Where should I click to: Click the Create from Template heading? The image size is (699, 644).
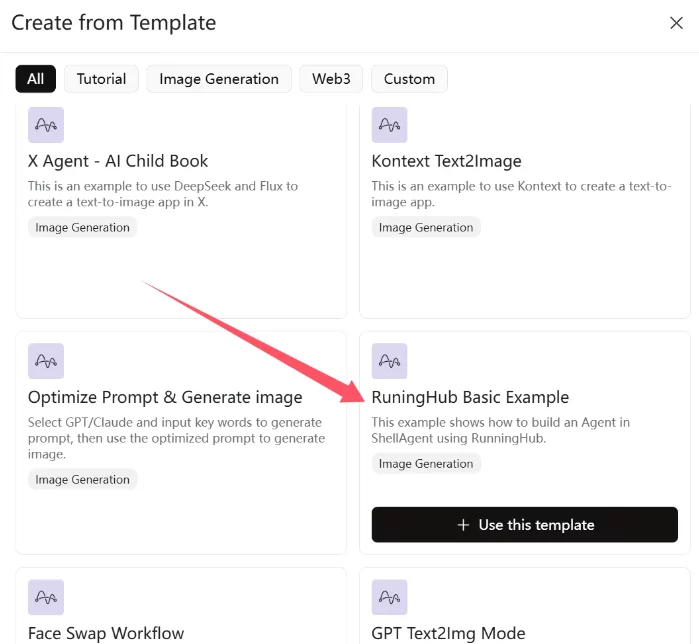point(114,23)
